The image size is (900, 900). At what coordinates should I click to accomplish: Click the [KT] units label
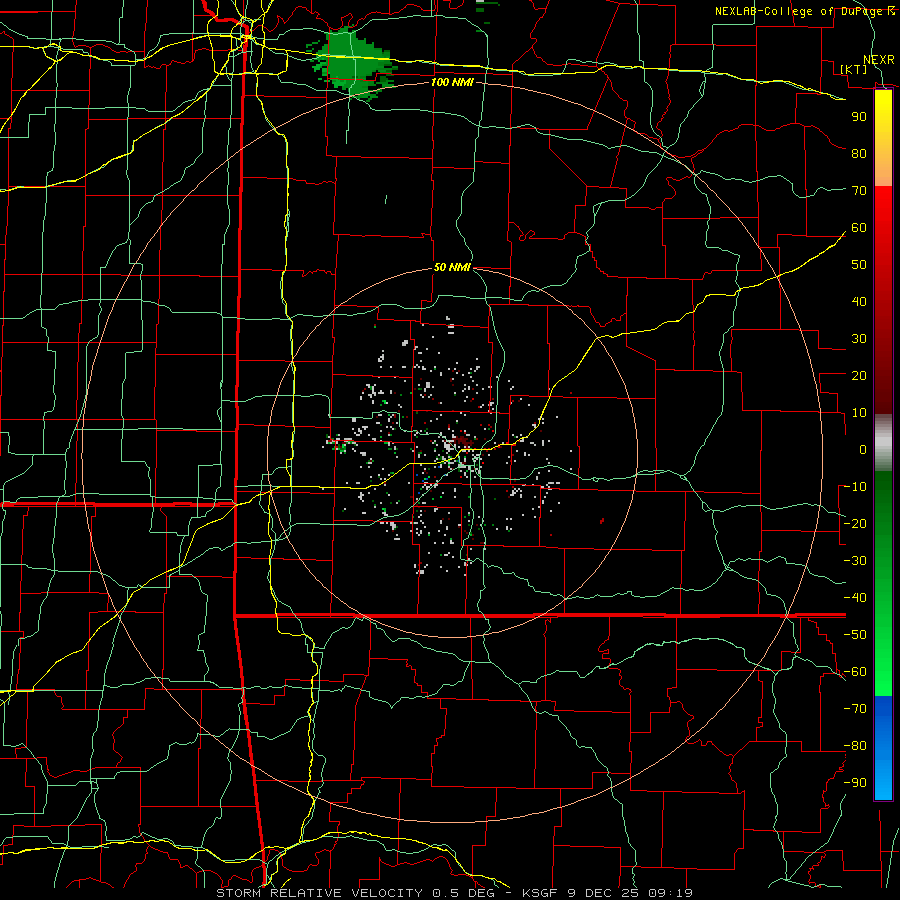853,69
